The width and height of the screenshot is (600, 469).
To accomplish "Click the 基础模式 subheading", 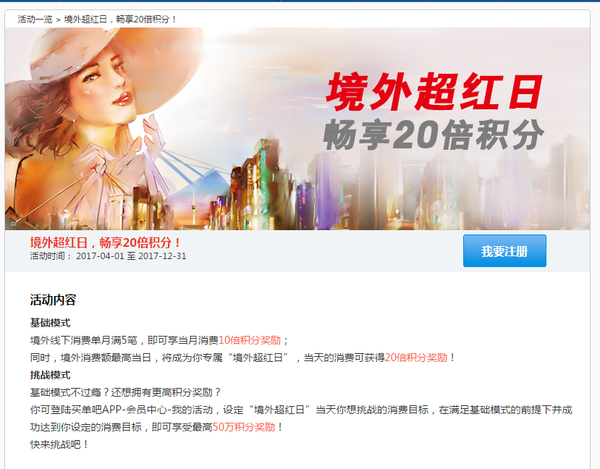I will coord(50,323).
